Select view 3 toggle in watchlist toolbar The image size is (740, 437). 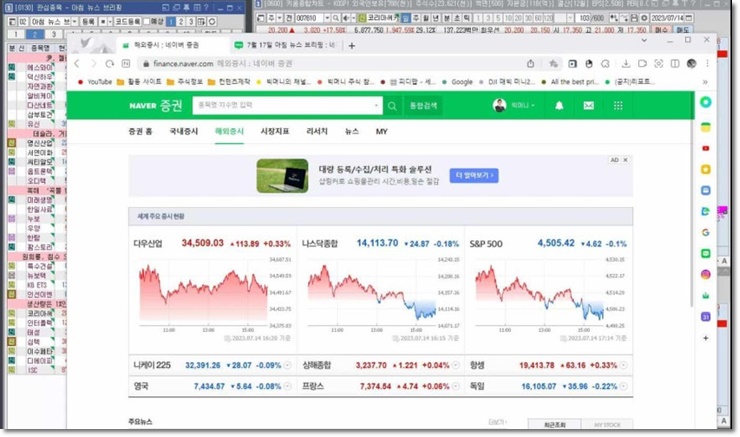191,21
